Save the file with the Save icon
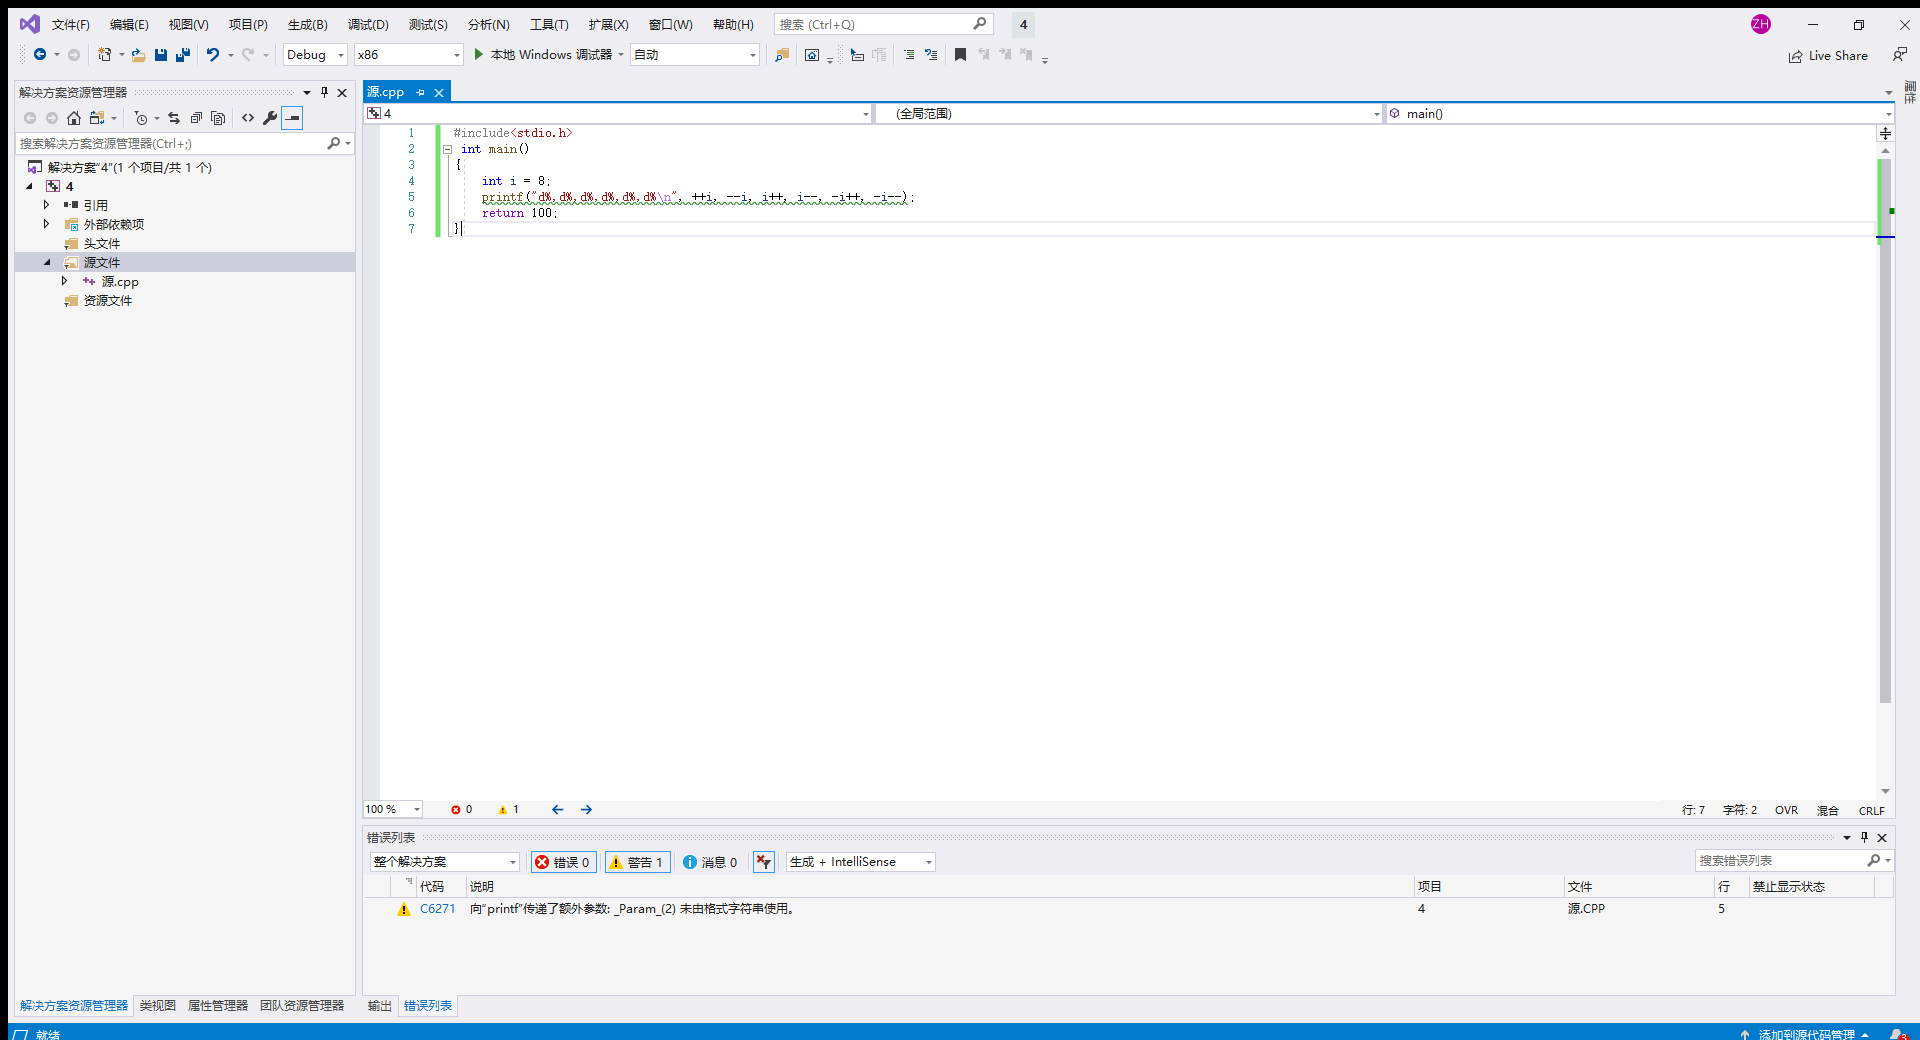This screenshot has height=1040, width=1920. [160, 55]
